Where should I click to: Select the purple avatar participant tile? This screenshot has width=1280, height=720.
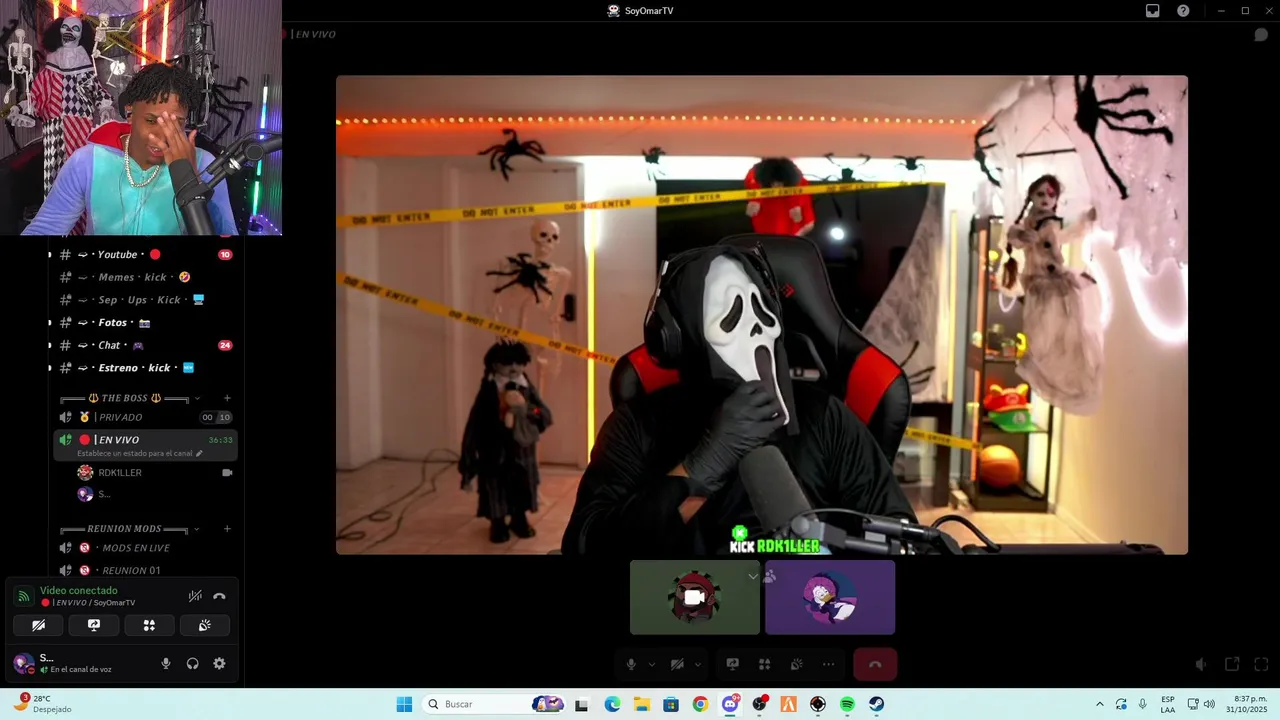pyautogui.click(x=830, y=597)
